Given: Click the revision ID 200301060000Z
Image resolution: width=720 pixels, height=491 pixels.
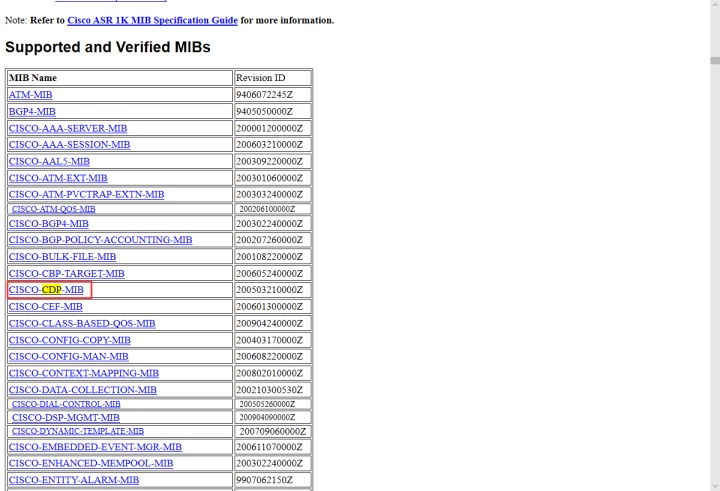Looking at the screenshot, I should (270, 178).
